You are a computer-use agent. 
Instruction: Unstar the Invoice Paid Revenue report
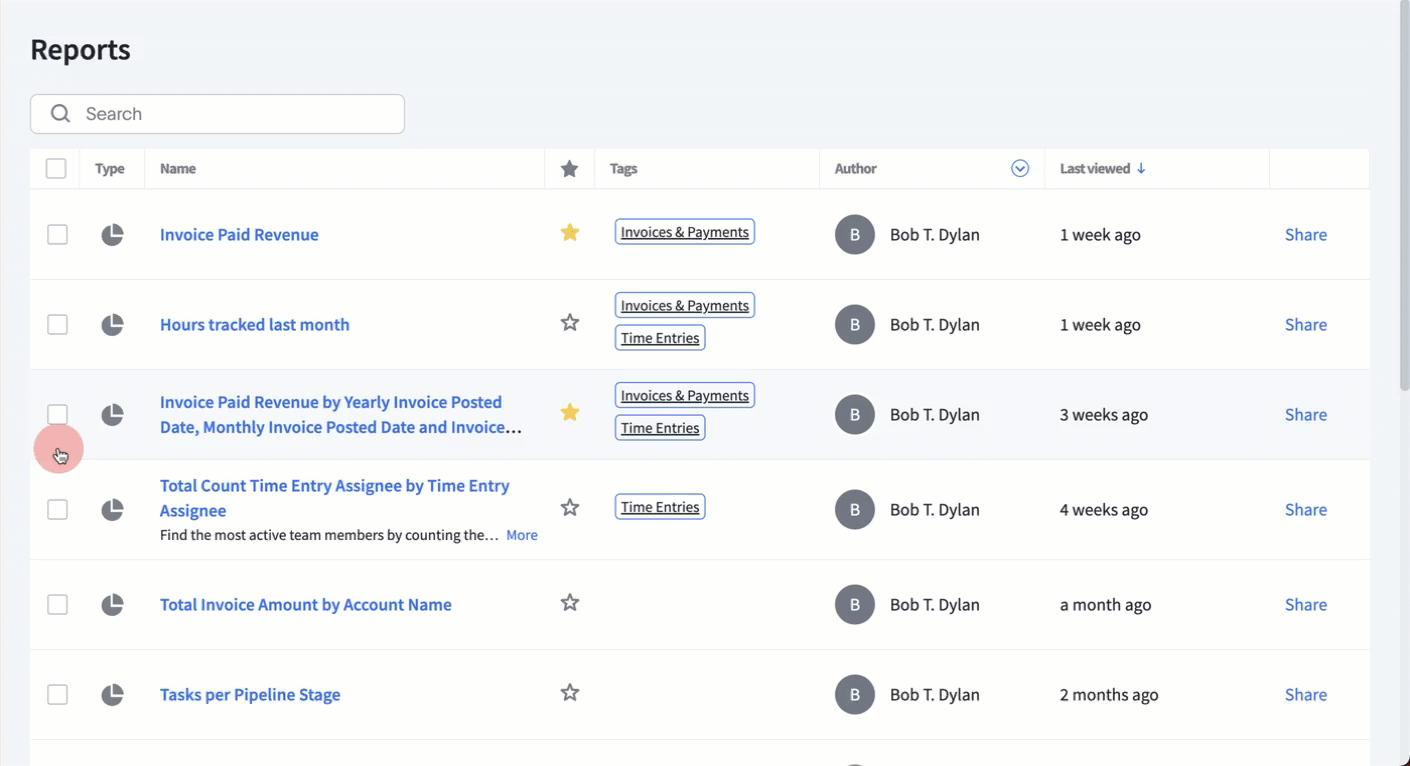coord(570,233)
